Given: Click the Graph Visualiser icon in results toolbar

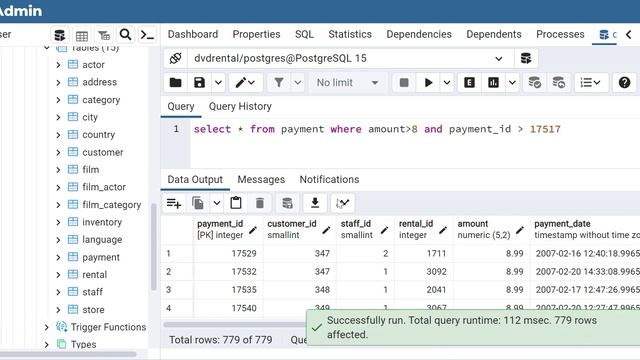Looking at the screenshot, I should pyautogui.click(x=342, y=203).
